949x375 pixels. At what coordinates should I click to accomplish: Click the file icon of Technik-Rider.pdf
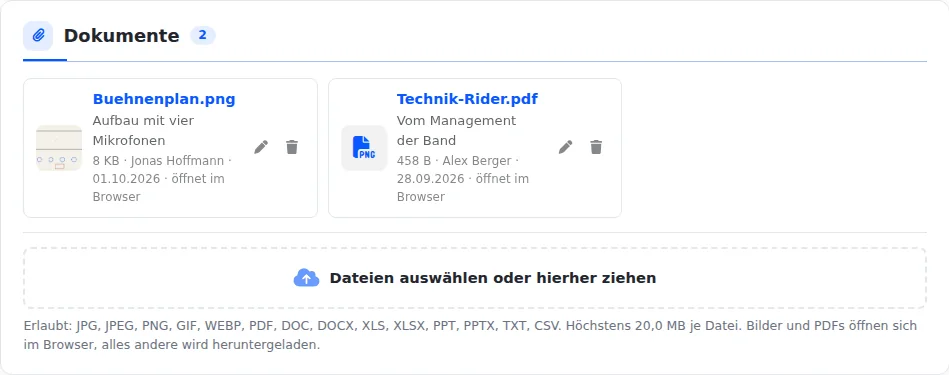(x=364, y=148)
